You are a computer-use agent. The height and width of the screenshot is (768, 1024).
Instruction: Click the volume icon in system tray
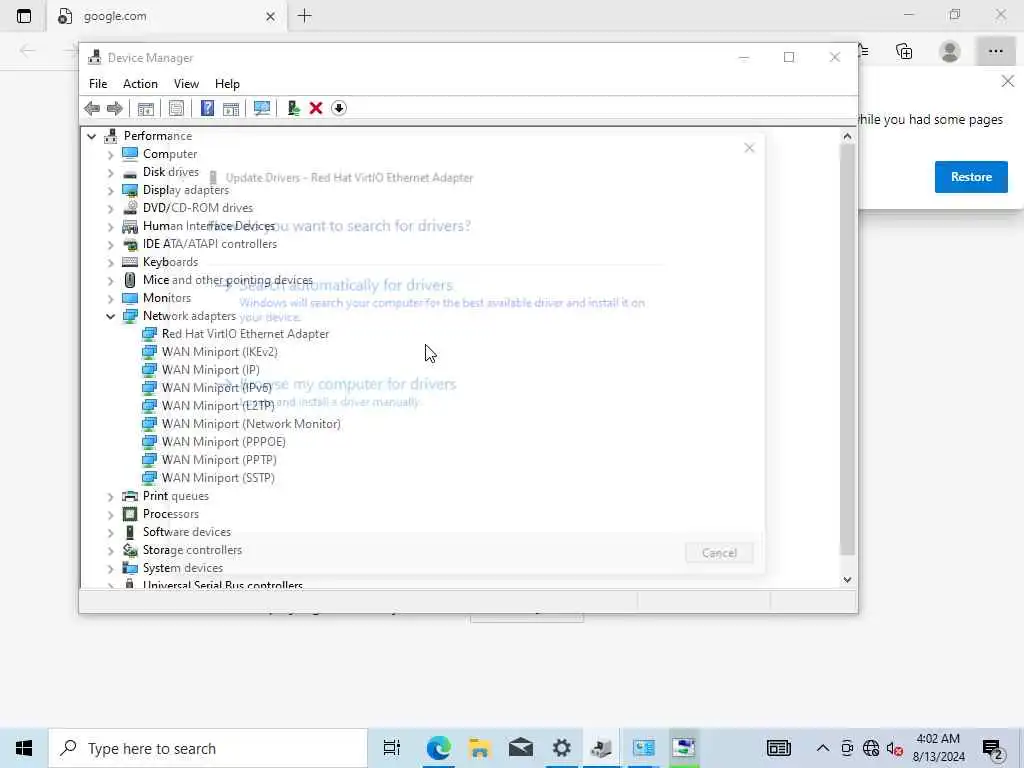(x=894, y=748)
